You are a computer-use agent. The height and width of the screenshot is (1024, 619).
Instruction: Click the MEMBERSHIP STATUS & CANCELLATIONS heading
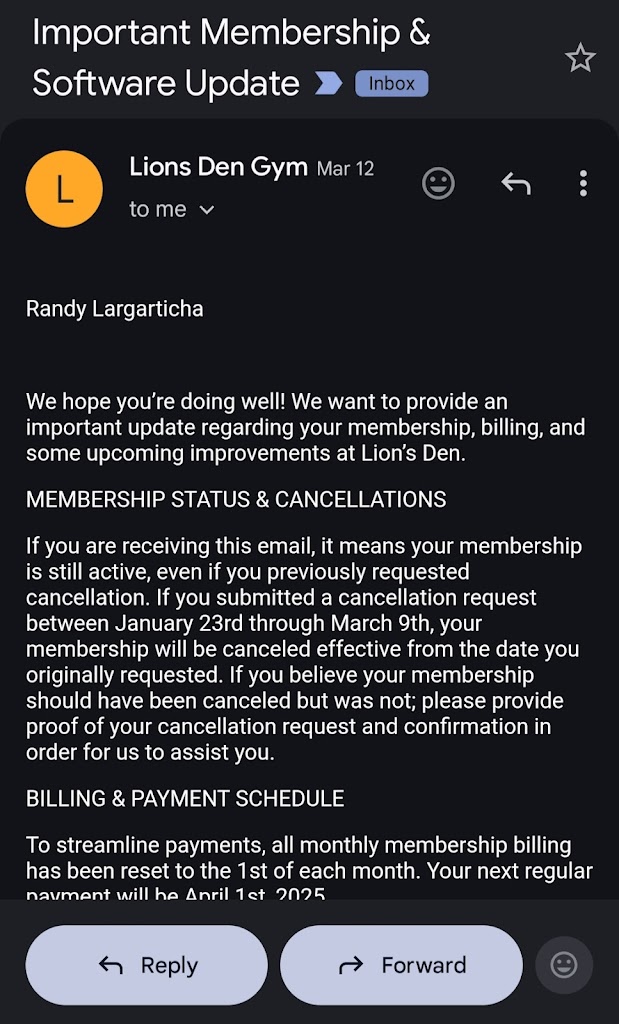click(x=236, y=499)
